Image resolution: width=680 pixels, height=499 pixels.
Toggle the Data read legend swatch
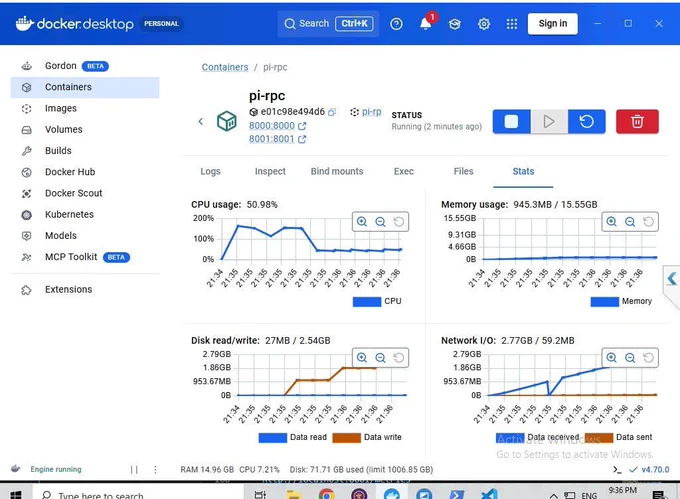coord(273,438)
